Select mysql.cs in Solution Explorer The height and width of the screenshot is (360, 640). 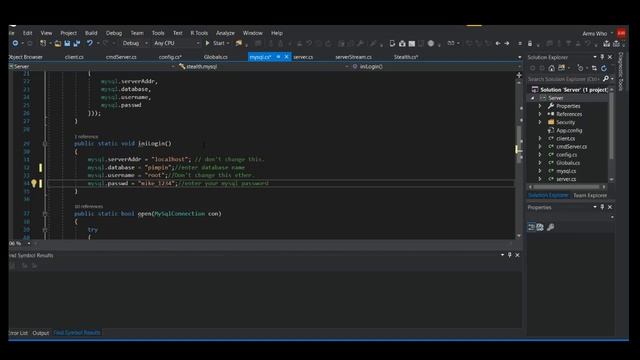566,171
